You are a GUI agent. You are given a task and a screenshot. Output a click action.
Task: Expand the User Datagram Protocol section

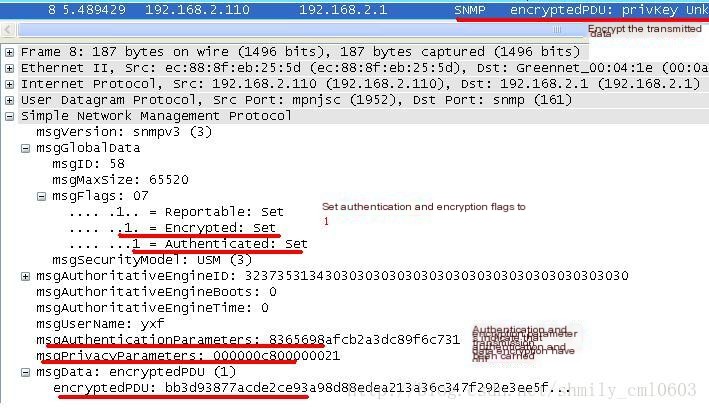pyautogui.click(x=9, y=100)
